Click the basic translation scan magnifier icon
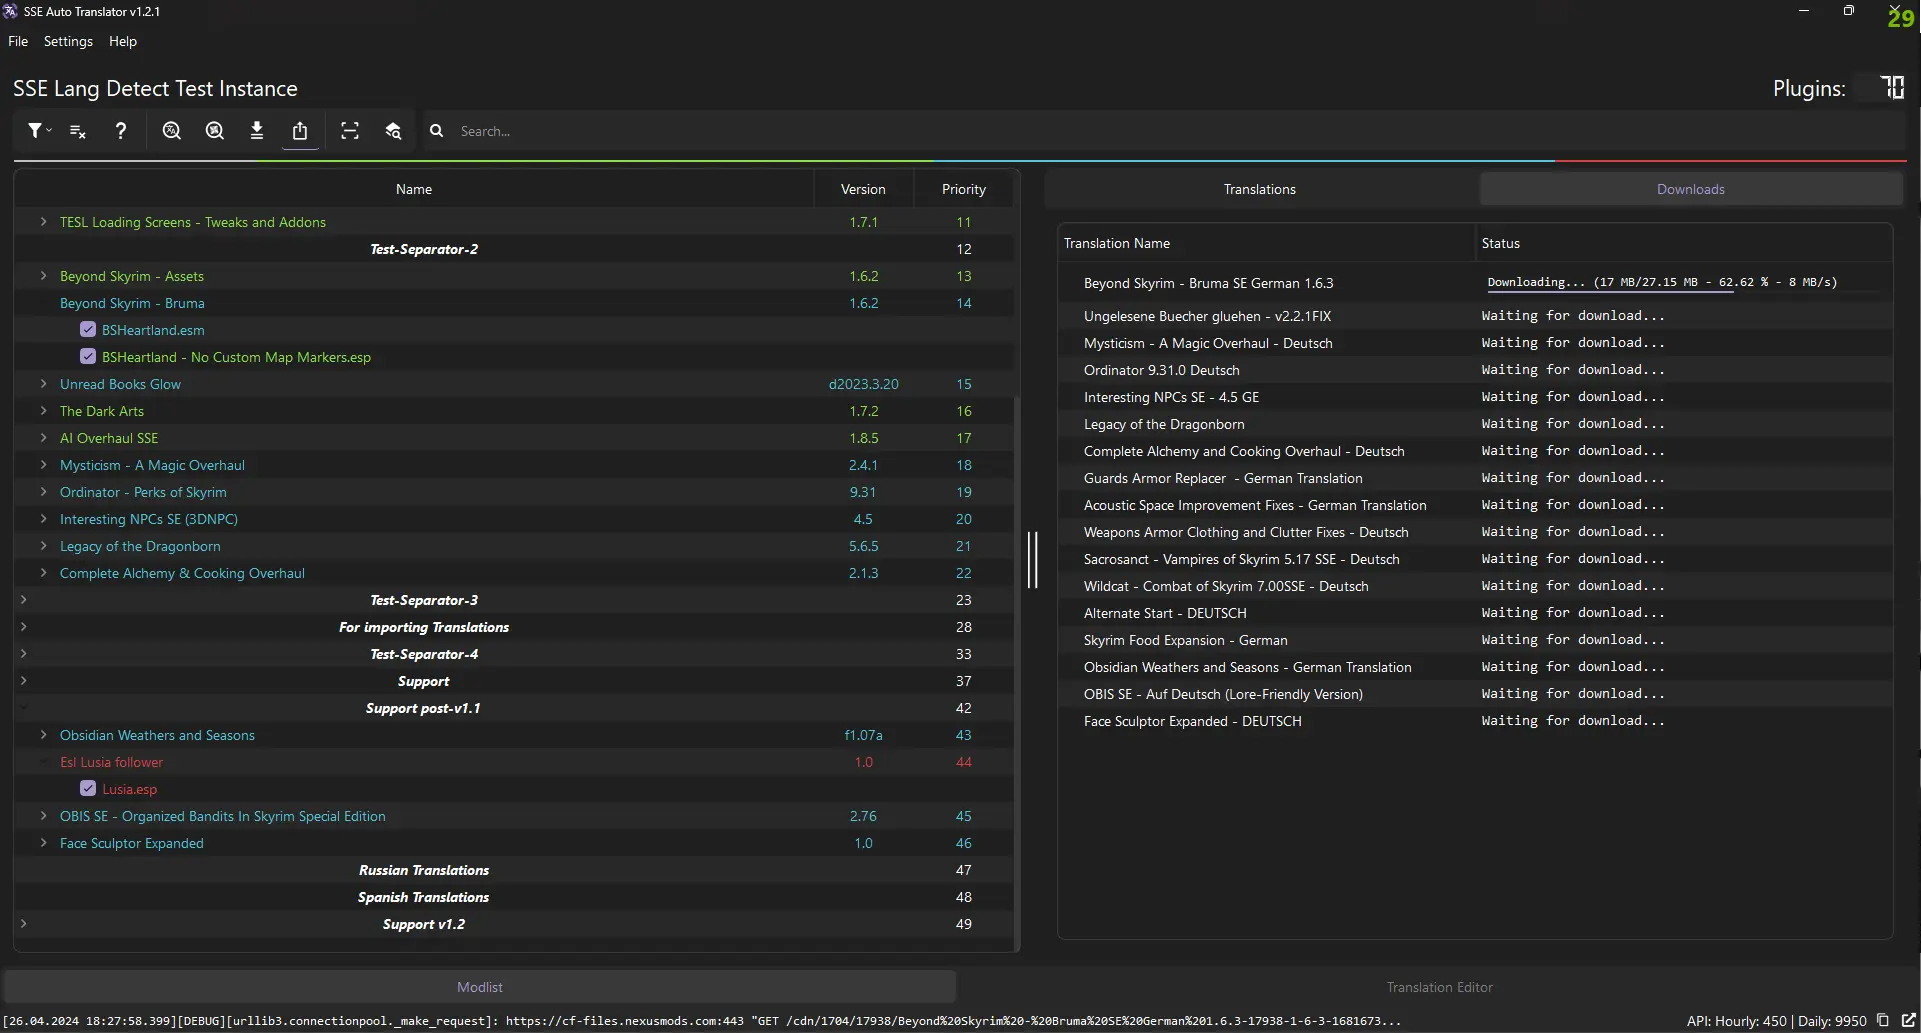The image size is (1921, 1033). pos(172,131)
